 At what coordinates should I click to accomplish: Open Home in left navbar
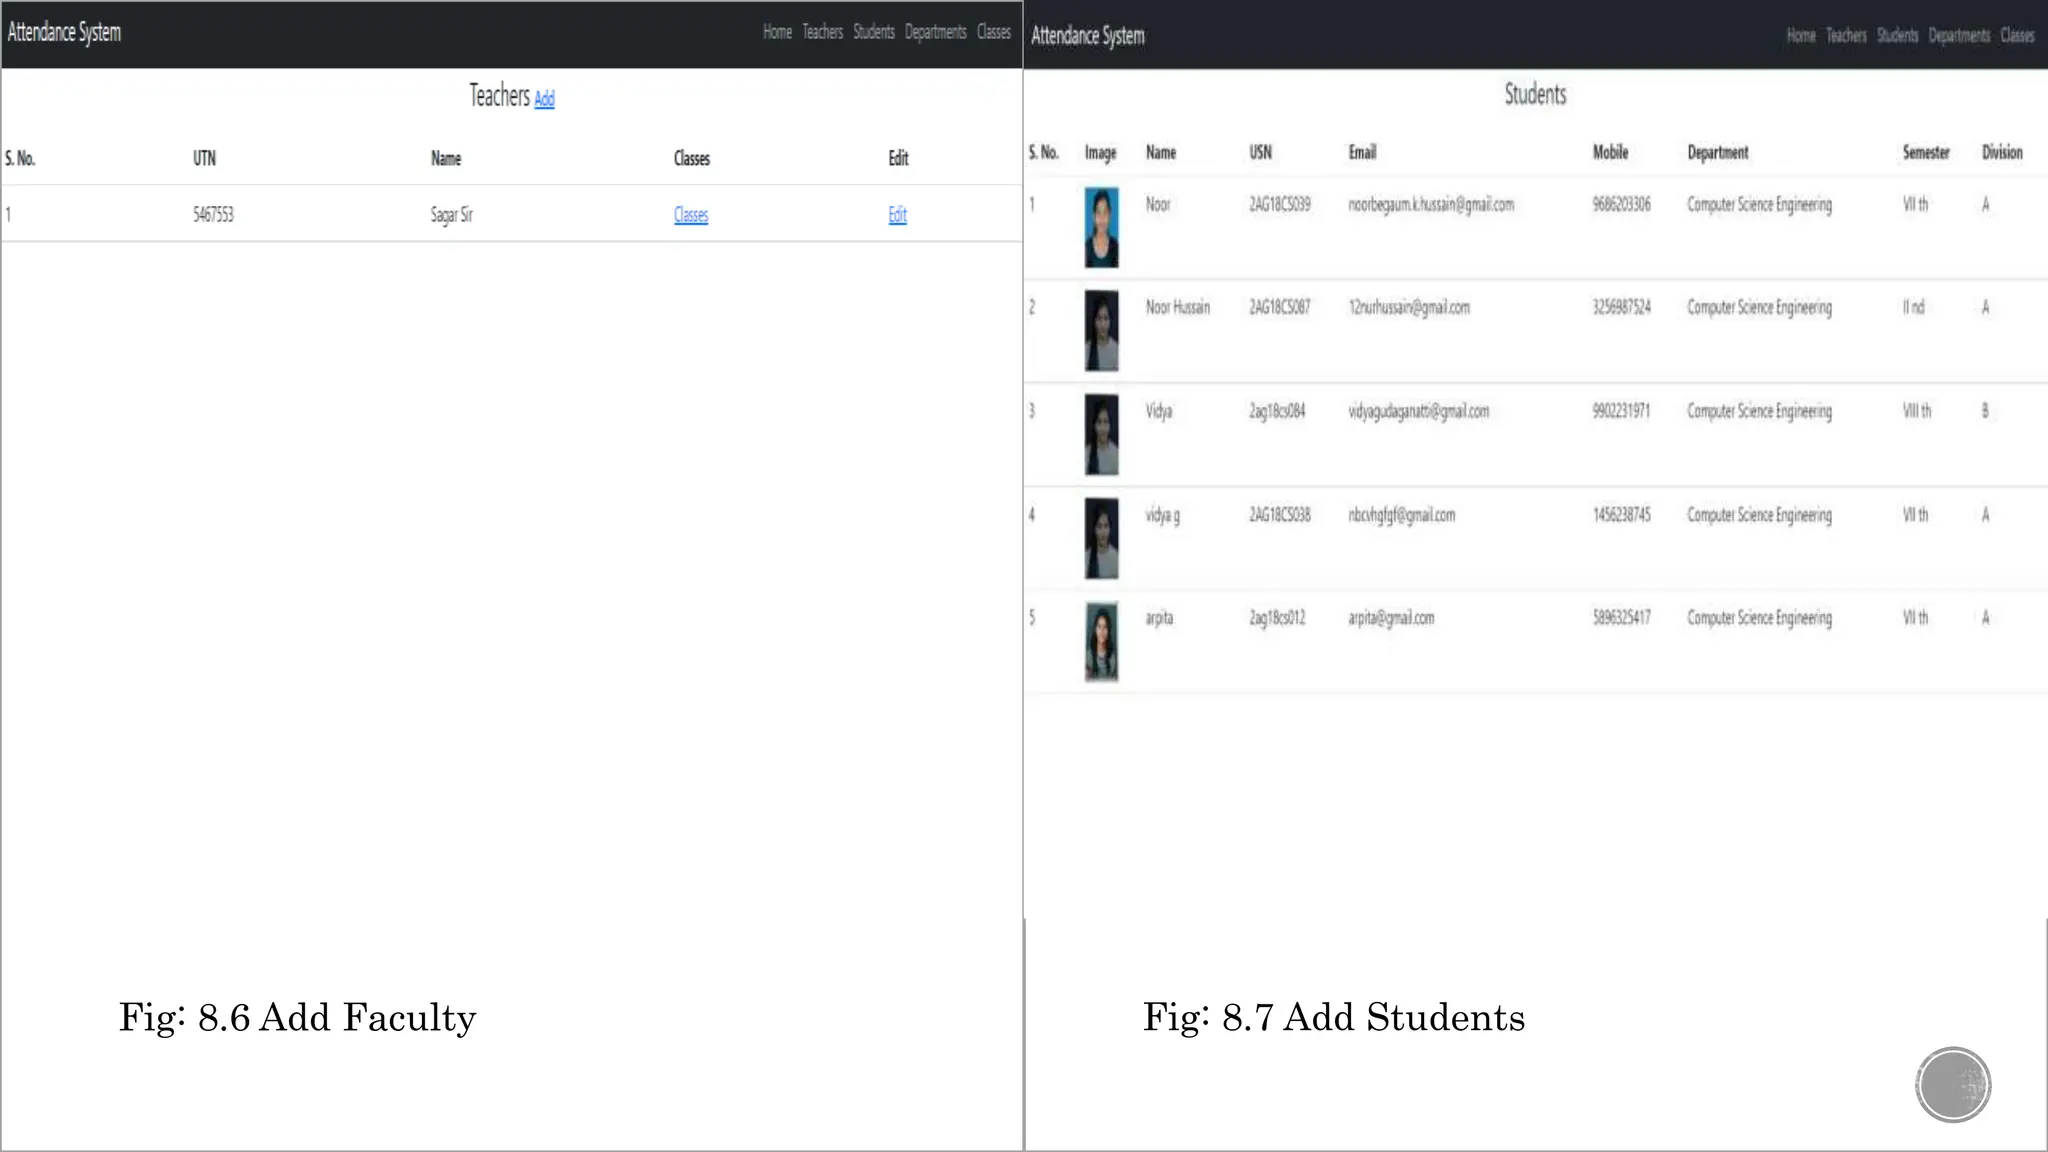(x=777, y=32)
